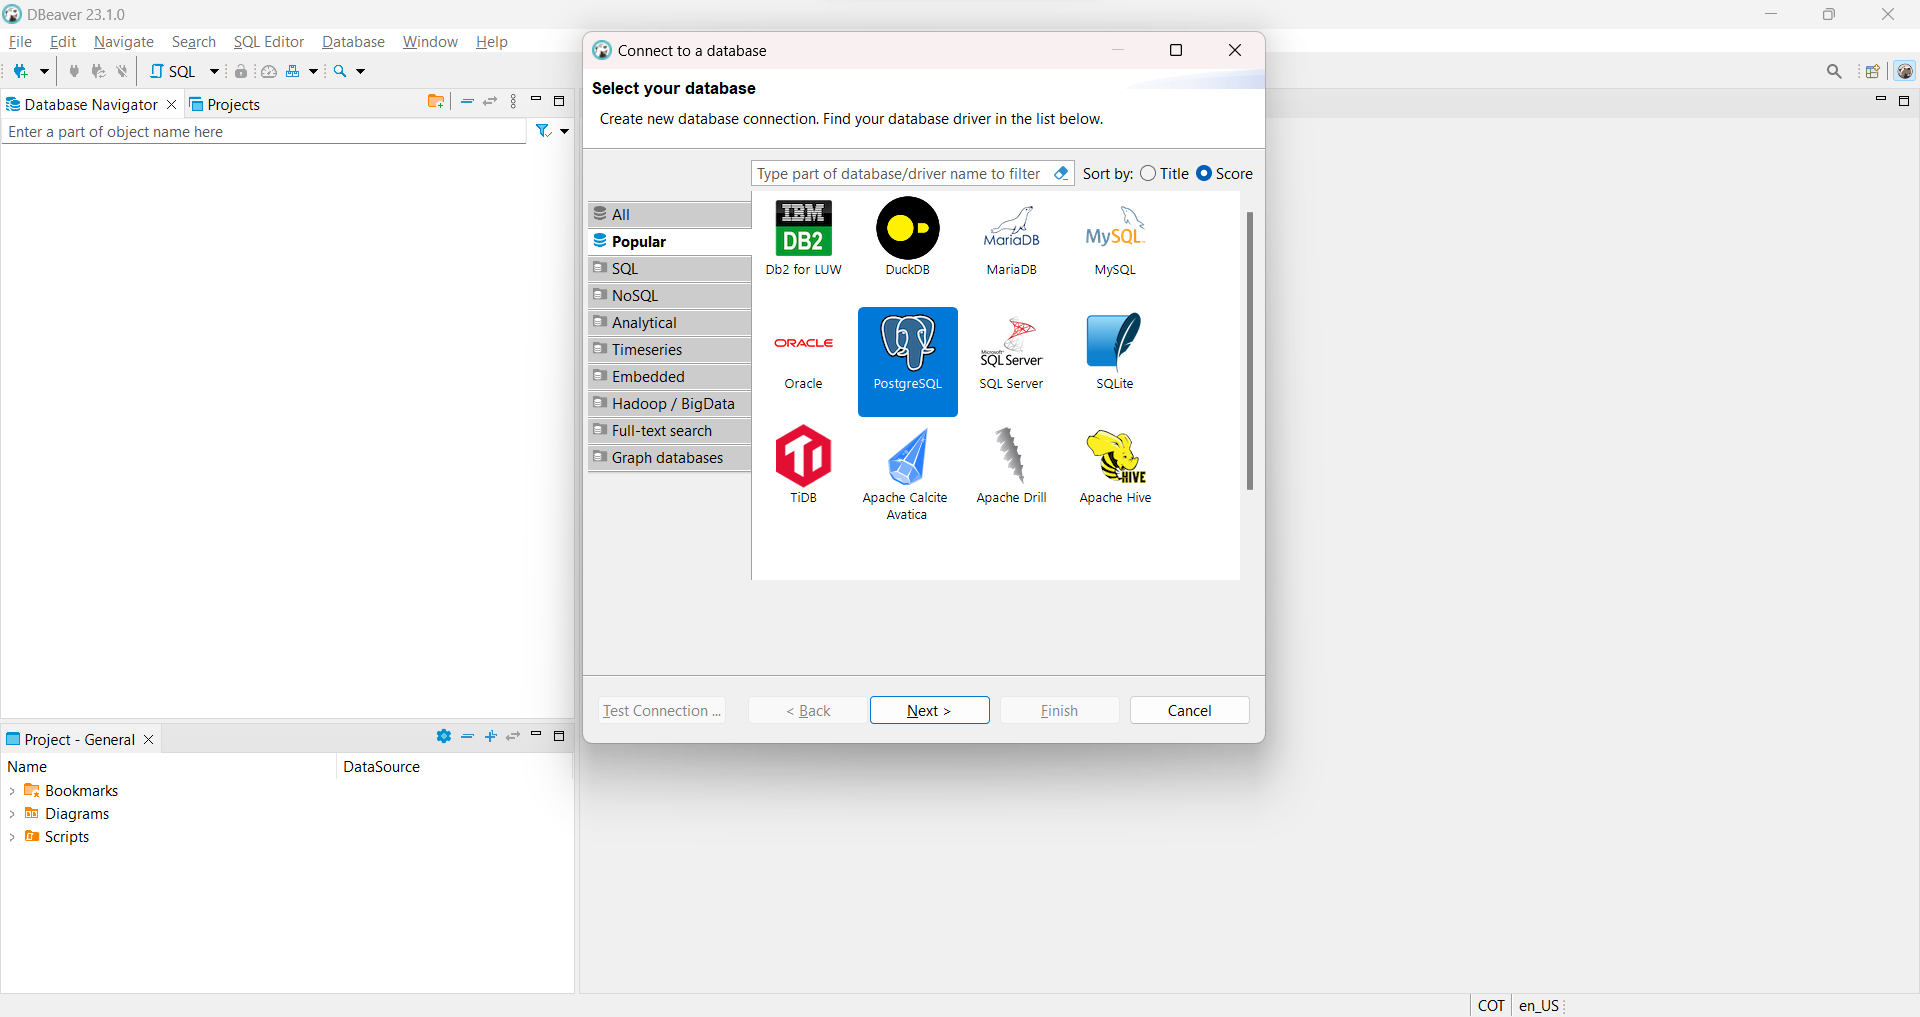
Task: Click the main window top-right search icon
Action: [x=1834, y=71]
